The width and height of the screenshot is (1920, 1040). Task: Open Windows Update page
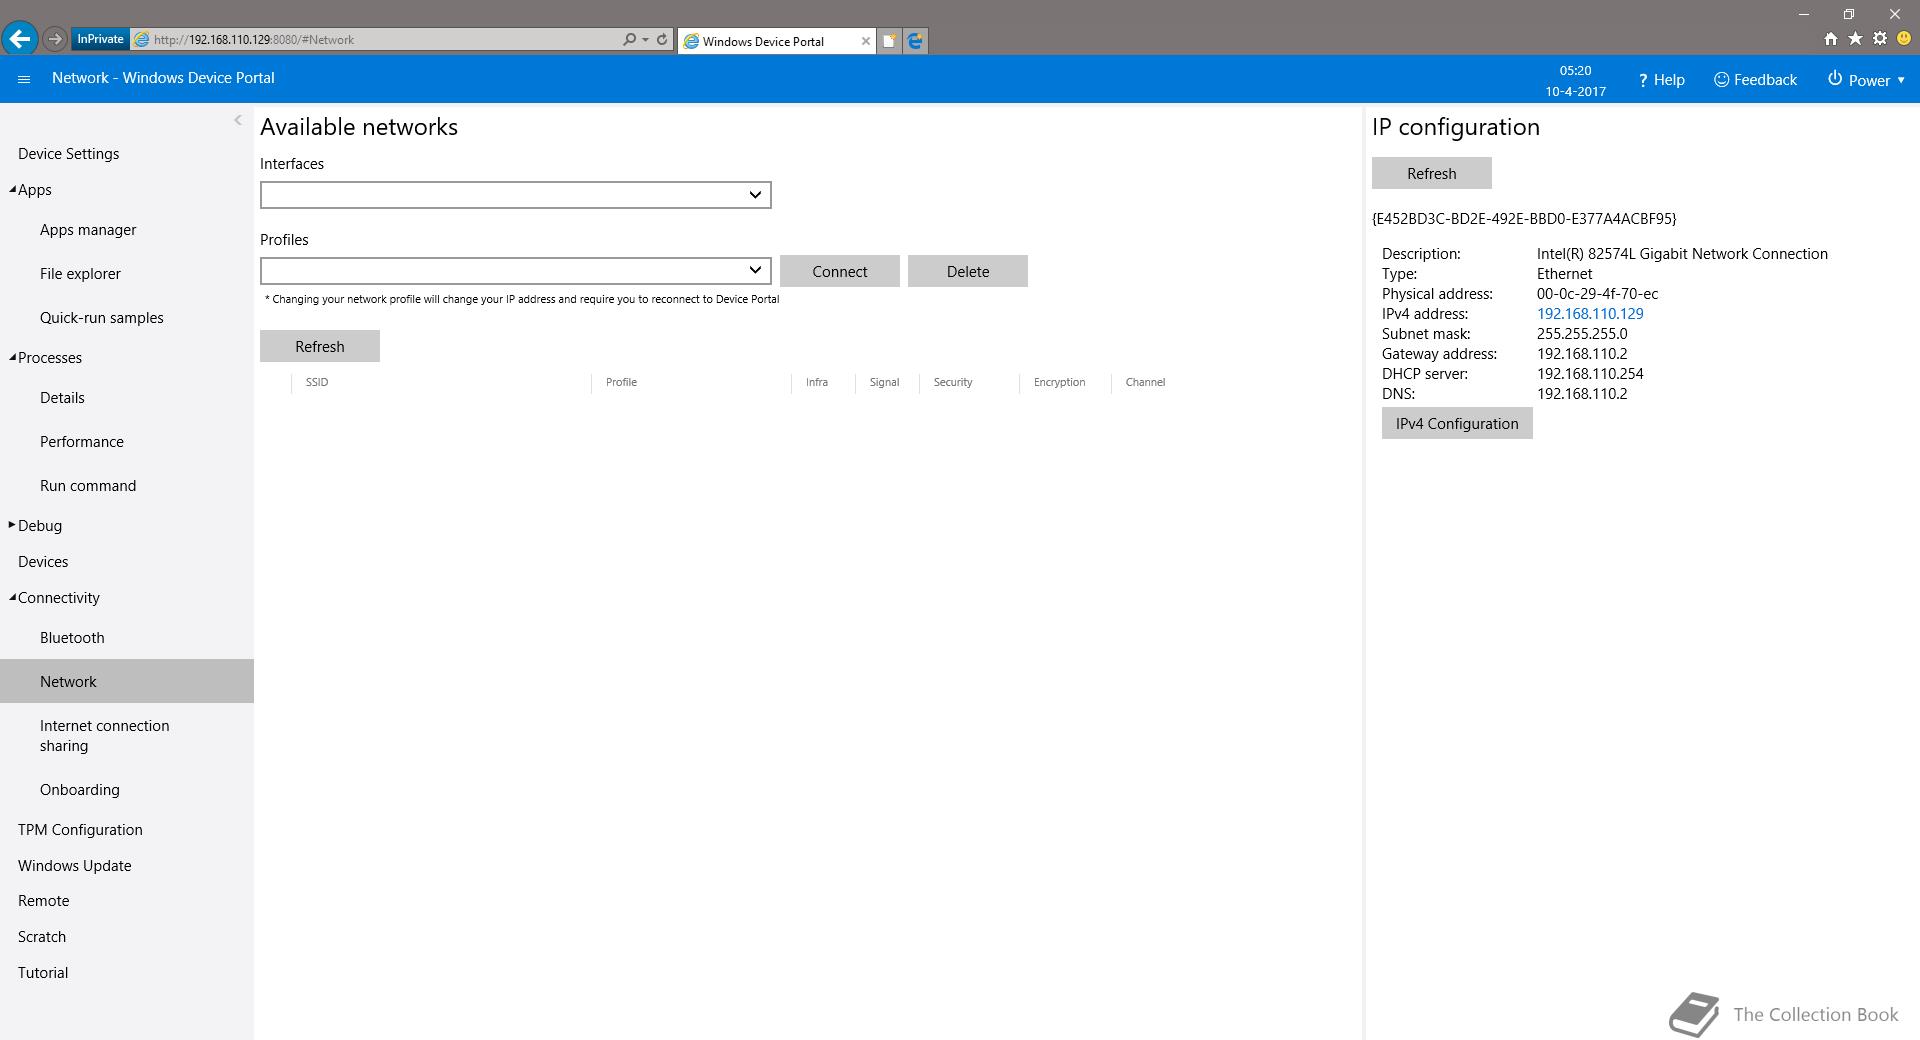[75, 866]
